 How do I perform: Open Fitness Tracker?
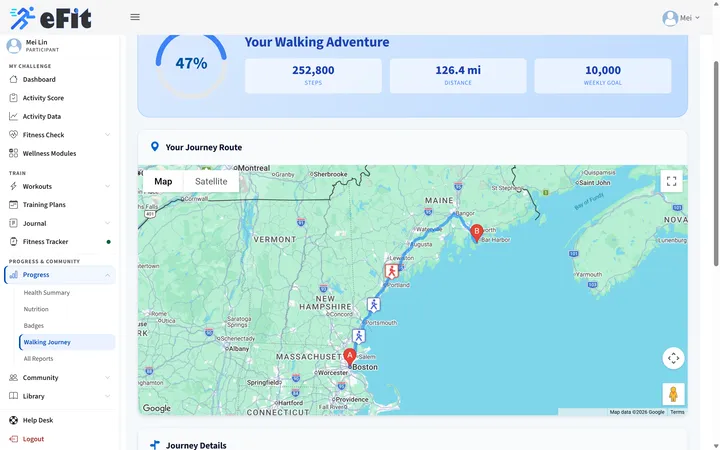coord(45,242)
